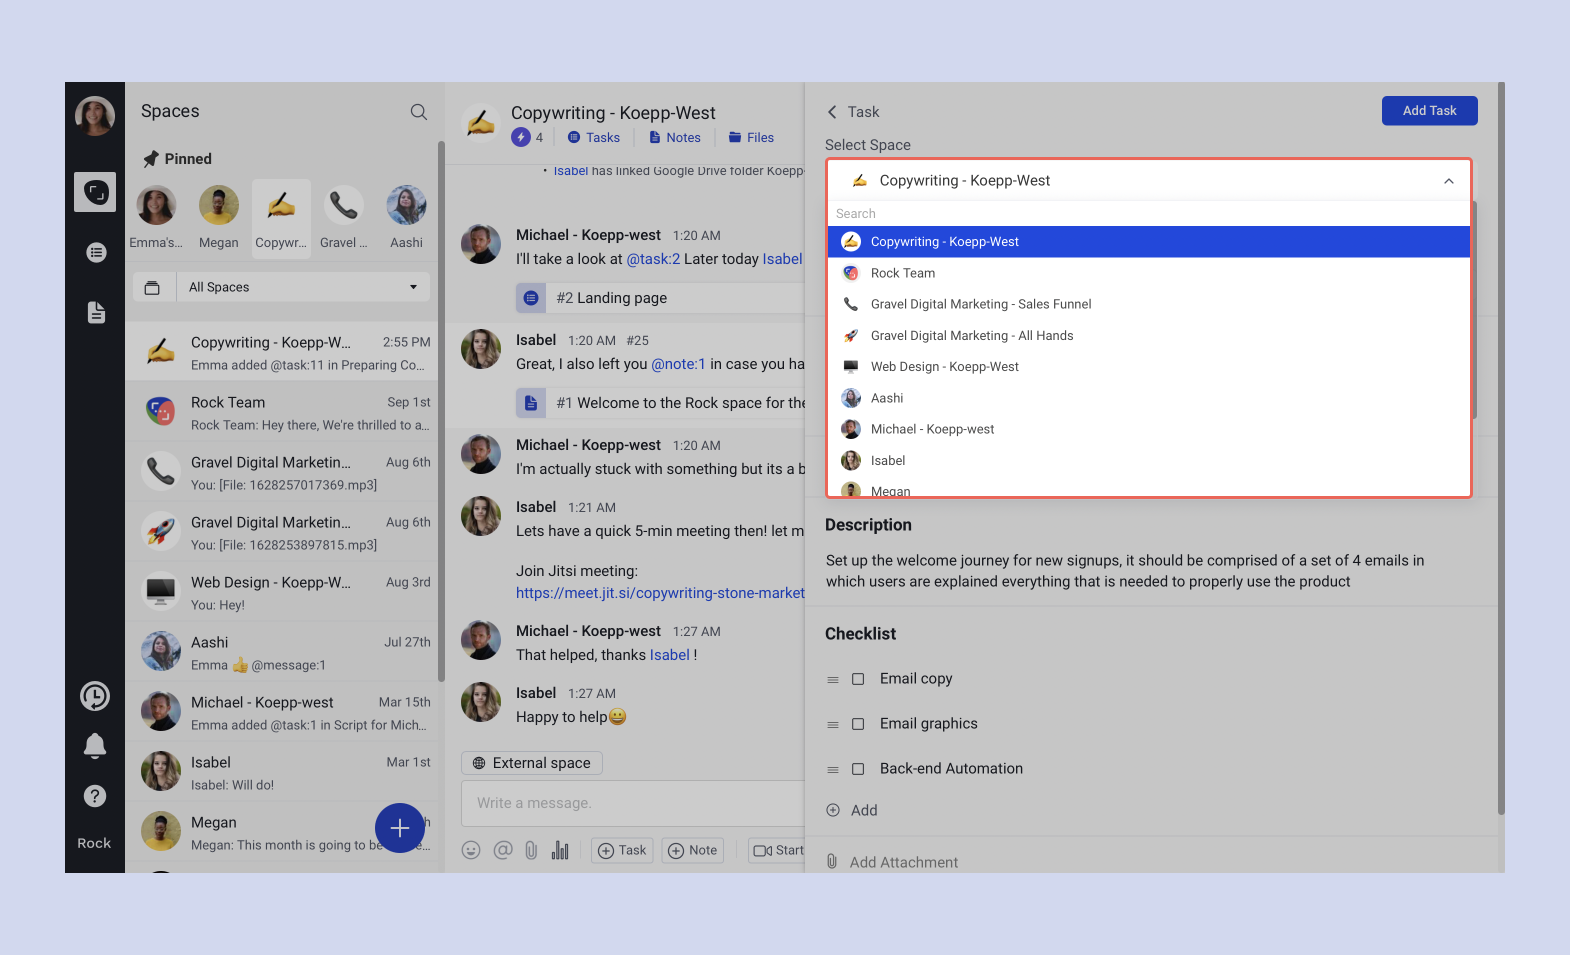Click the search icon in Spaces header
Screen dimensions: 1570x955
[x=418, y=112]
